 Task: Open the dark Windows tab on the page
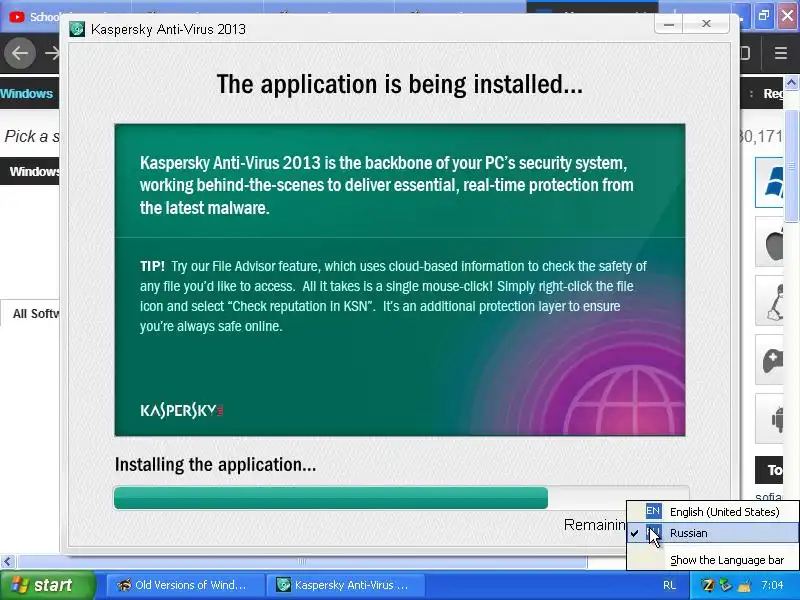coord(32,171)
